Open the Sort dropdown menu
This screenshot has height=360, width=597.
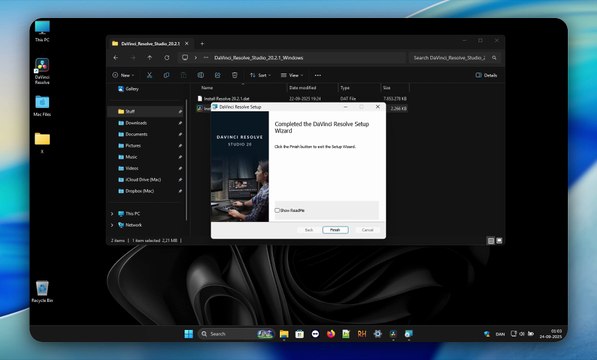coord(260,75)
